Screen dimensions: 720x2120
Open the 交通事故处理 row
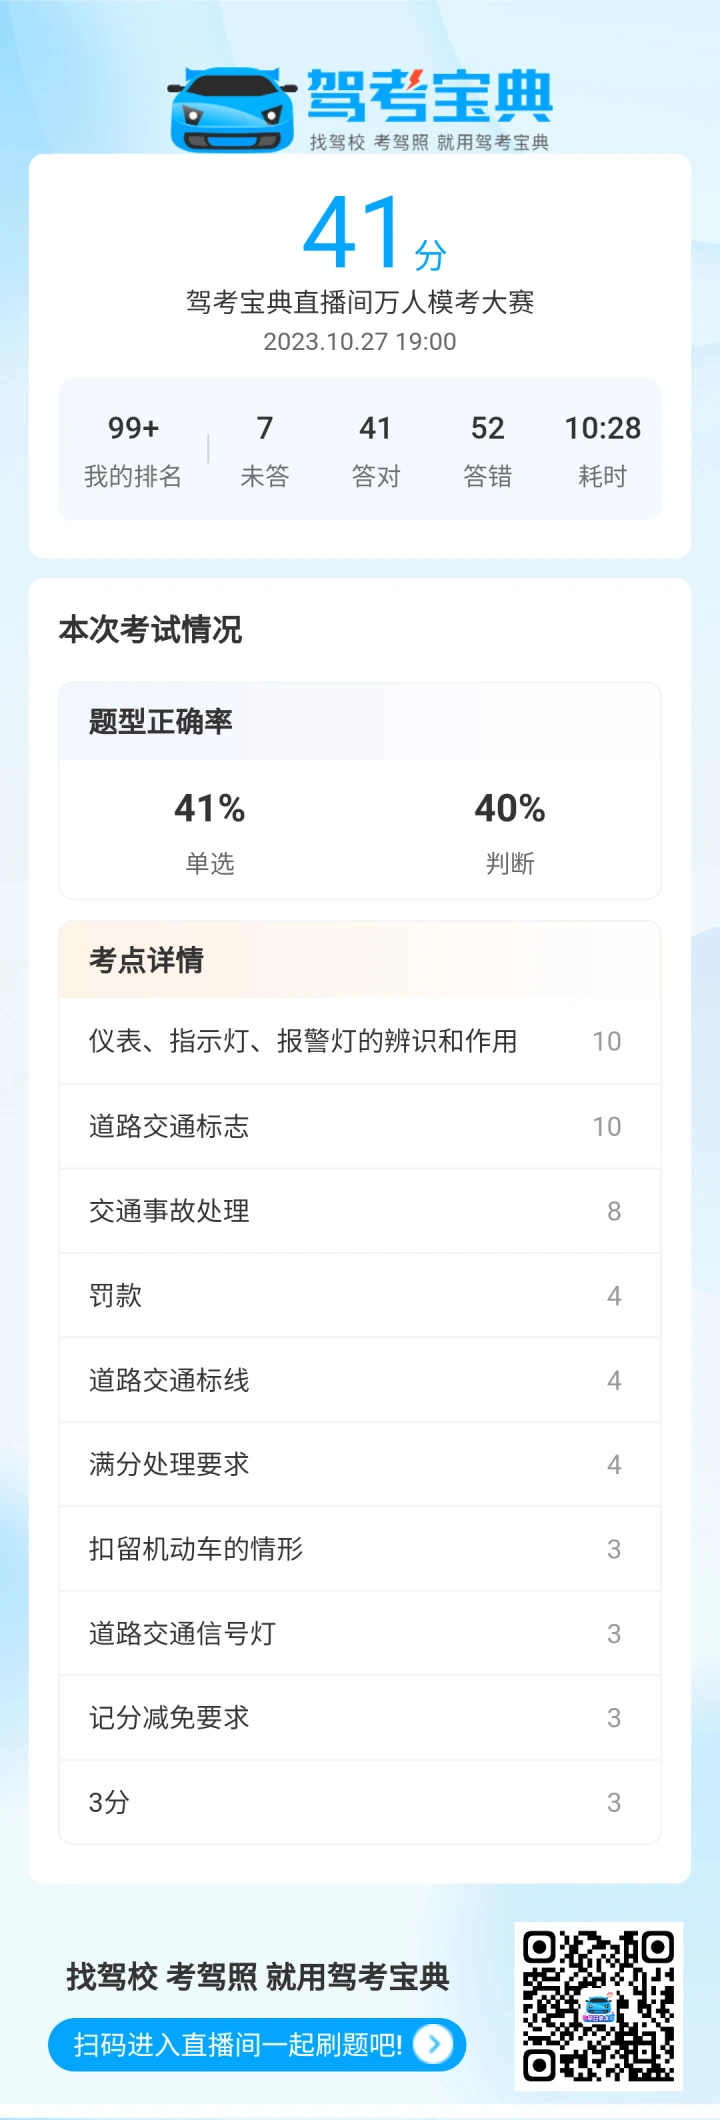click(360, 1211)
